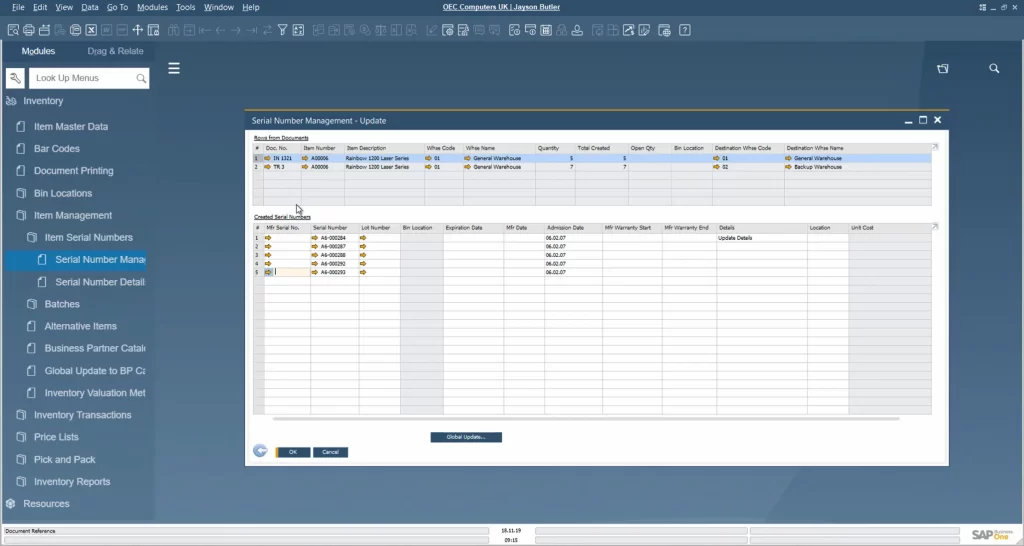Expand the Inventory Transactions folder

(x=23, y=415)
